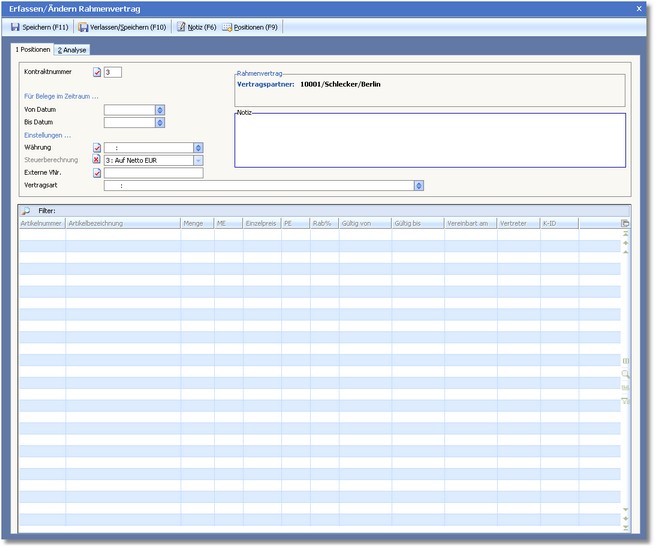Screen dimensions: 655x548
Task: Close the Rahmenvertrag window
Action: 639,8
